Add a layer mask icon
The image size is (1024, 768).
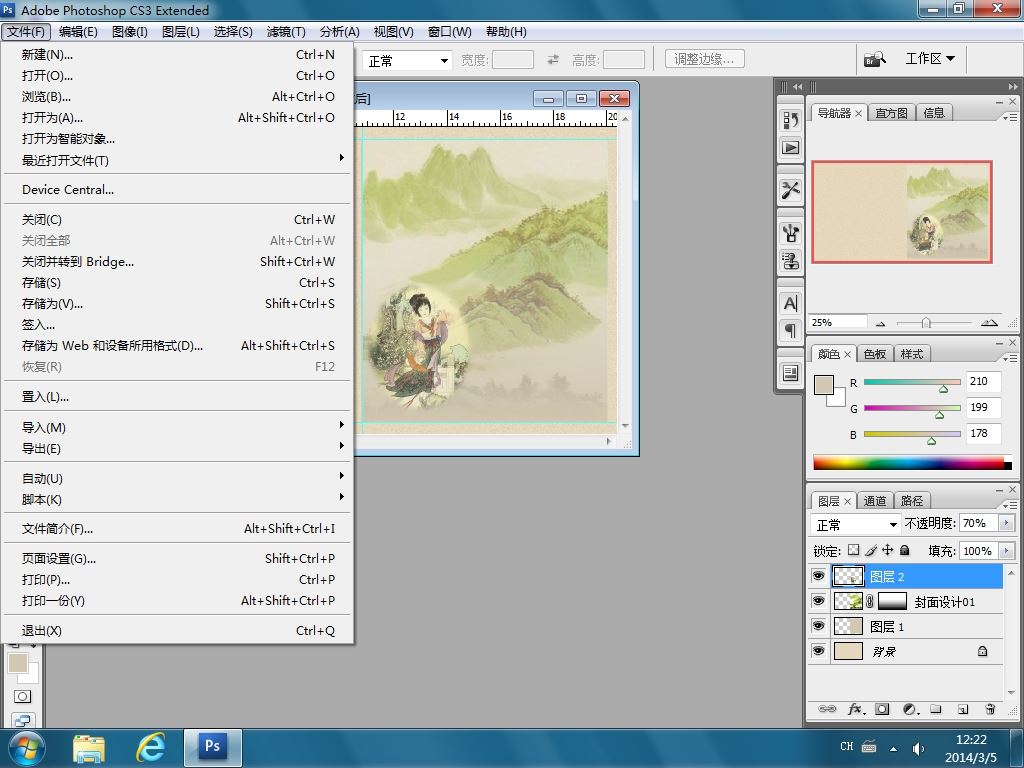click(882, 709)
